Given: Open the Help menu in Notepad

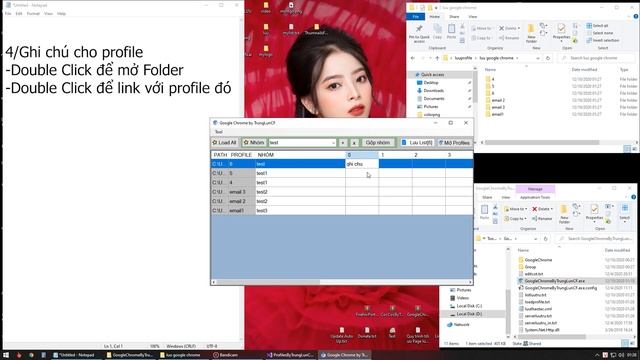Looking at the screenshot, I should click(x=61, y=13).
